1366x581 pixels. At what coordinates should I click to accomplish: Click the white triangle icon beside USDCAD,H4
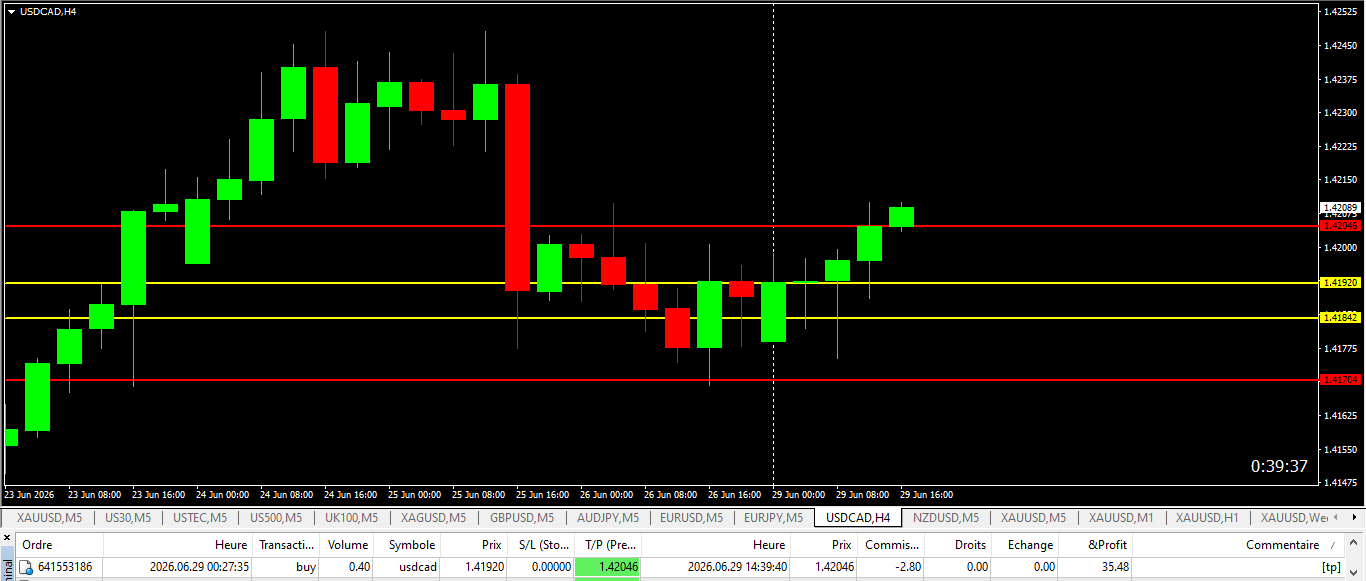(11, 12)
